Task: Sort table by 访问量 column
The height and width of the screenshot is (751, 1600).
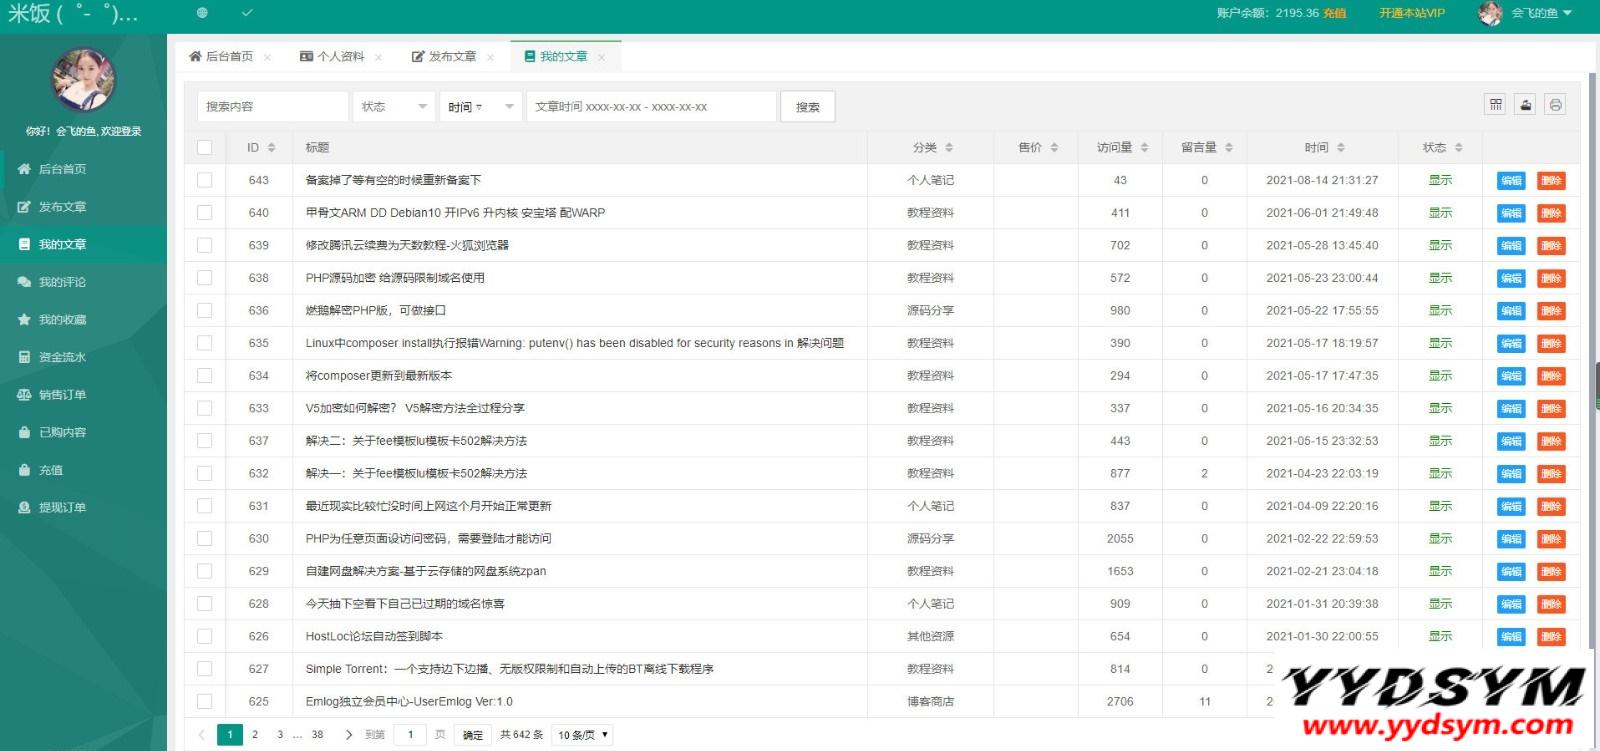Action: [1144, 148]
